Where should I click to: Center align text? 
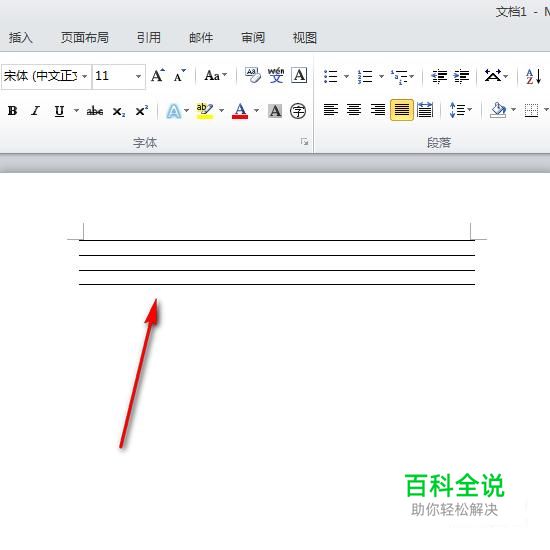(x=354, y=110)
